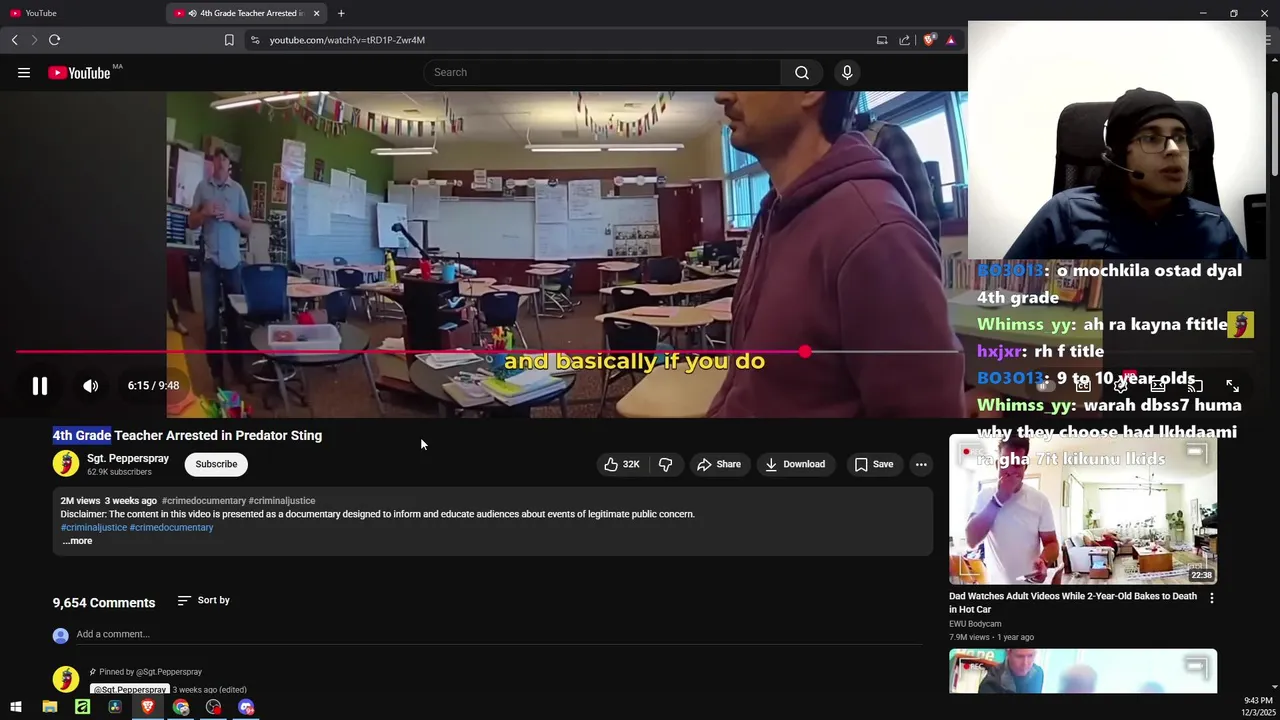Open File Explorer from taskbar

49,707
